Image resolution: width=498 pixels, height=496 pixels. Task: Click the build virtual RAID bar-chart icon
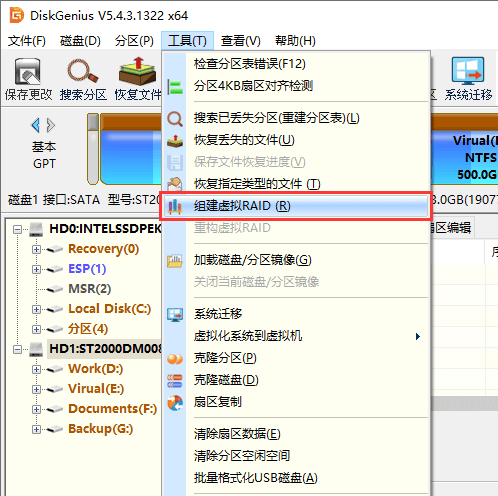pyautogui.click(x=175, y=206)
